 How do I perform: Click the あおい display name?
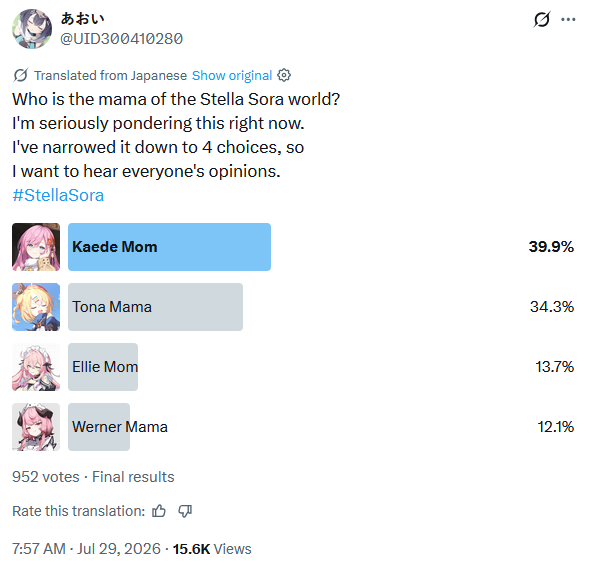tap(83, 19)
